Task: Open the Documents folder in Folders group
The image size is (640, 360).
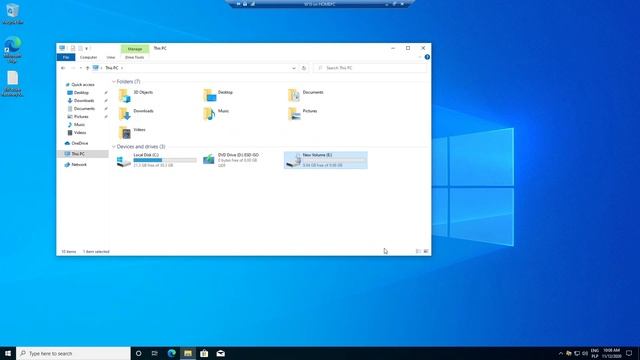Action: pyautogui.click(x=306, y=96)
